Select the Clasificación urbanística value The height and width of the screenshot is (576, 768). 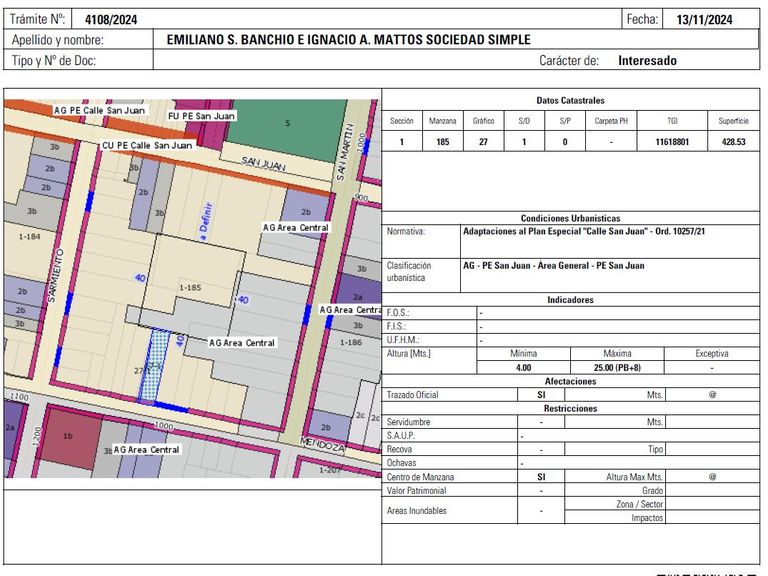coord(553,265)
